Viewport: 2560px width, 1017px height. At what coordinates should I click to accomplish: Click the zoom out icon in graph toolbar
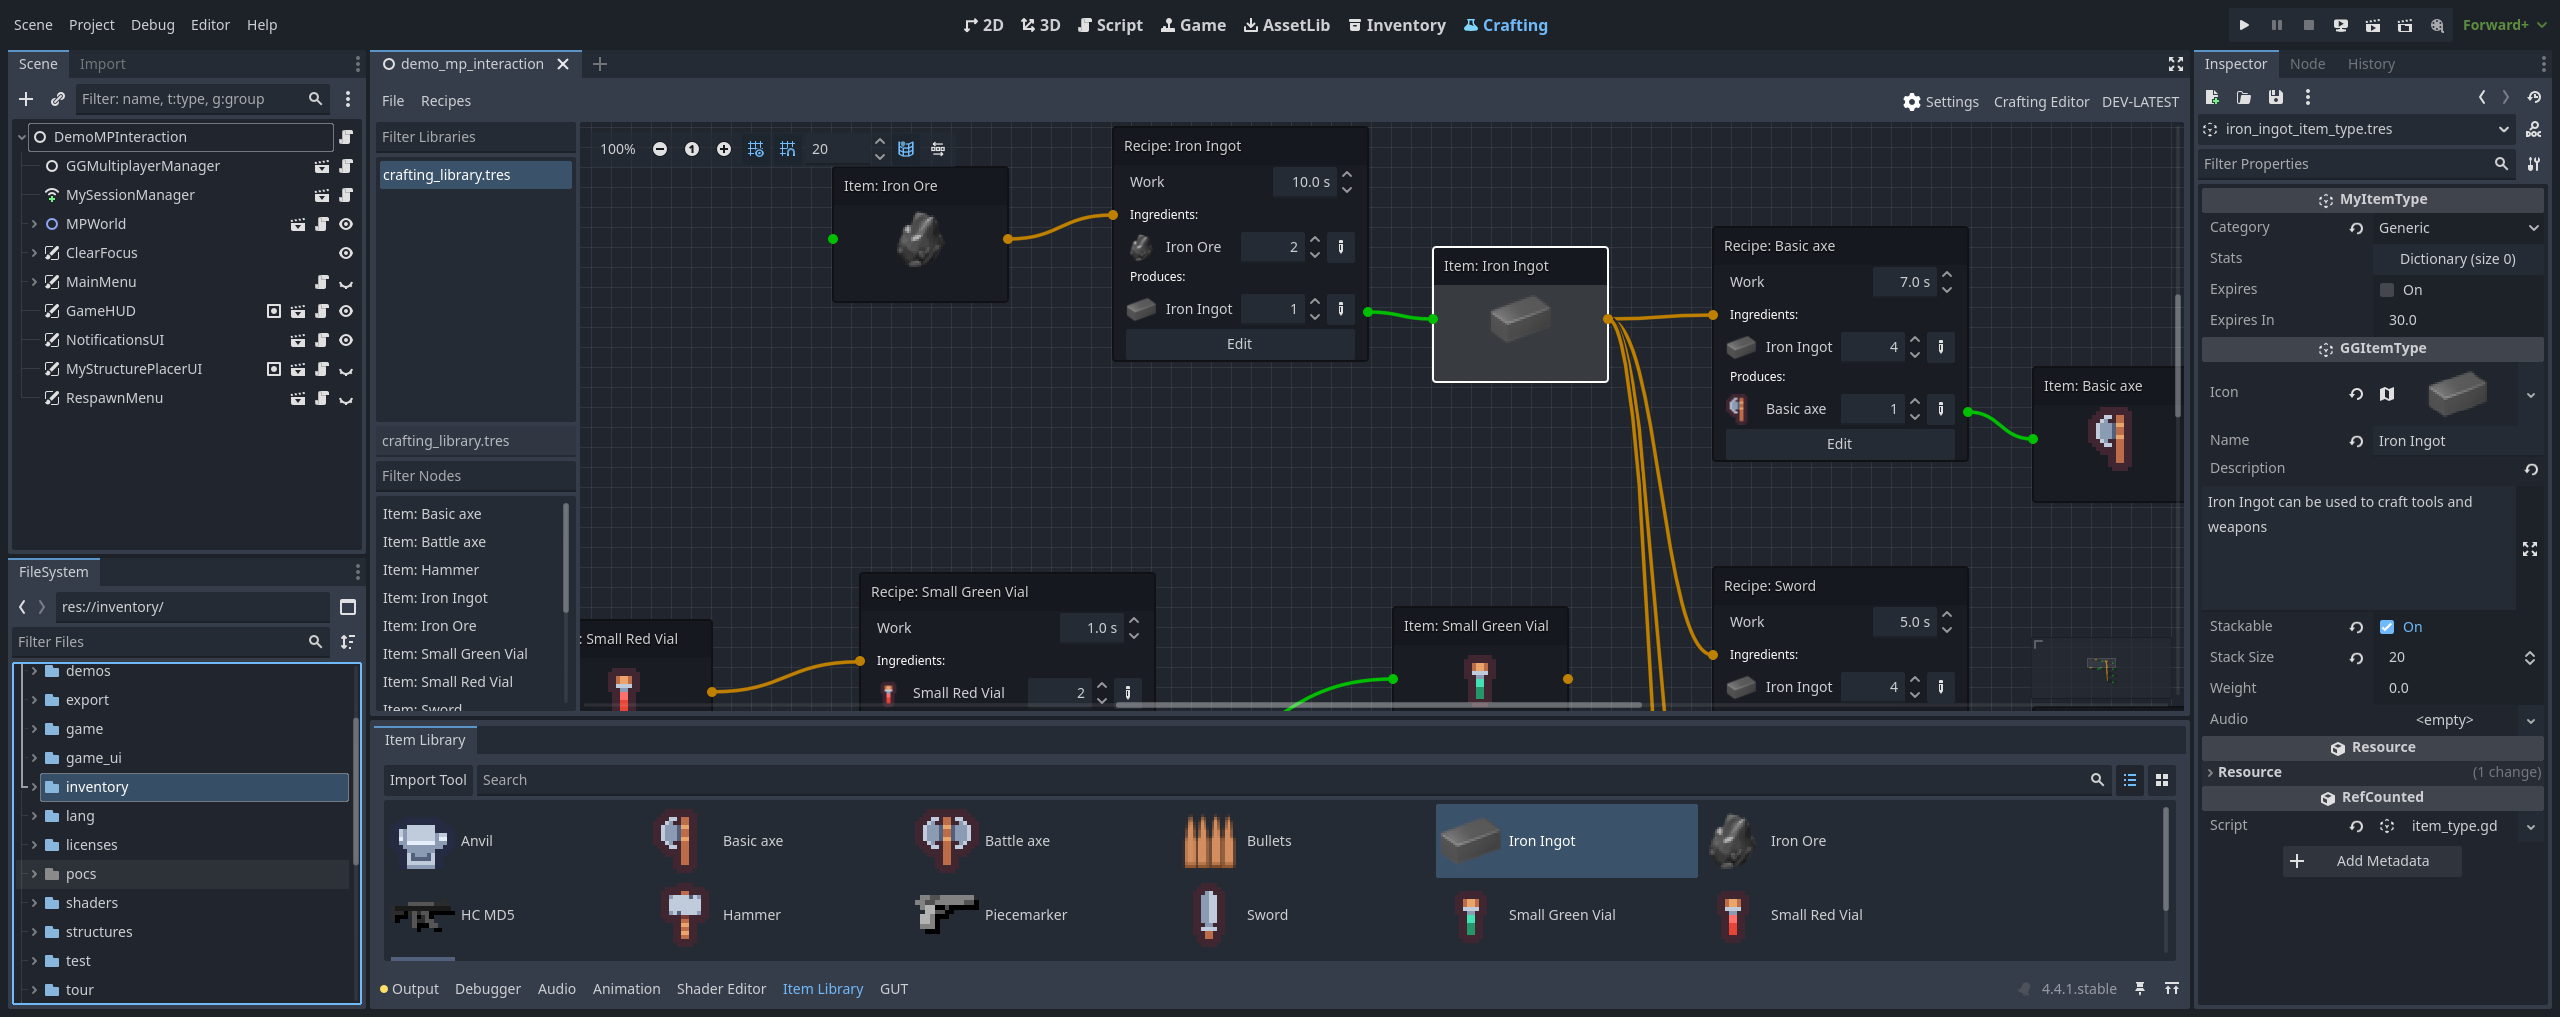click(659, 149)
